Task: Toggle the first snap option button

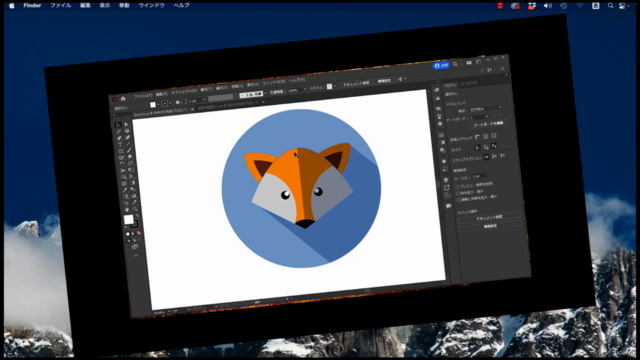Action: click(486, 157)
